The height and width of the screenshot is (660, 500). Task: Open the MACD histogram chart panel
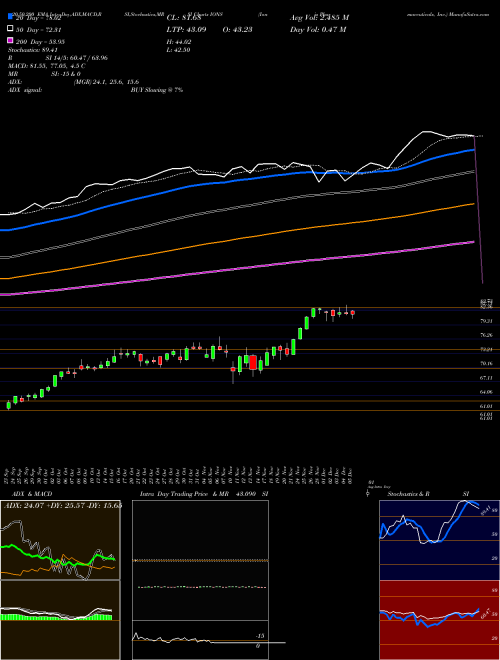coord(60,620)
